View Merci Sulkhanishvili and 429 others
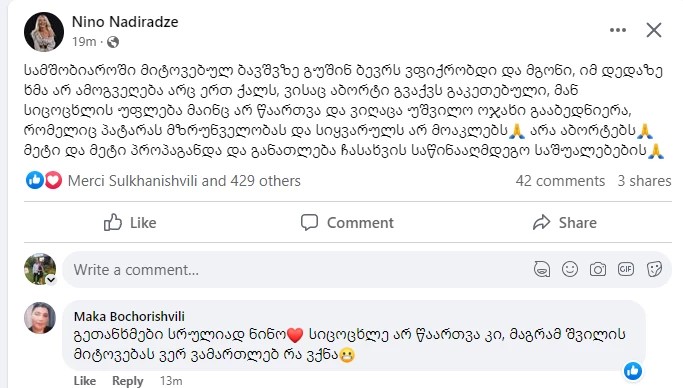Viewport: 683px width, 388px height. 184,181
